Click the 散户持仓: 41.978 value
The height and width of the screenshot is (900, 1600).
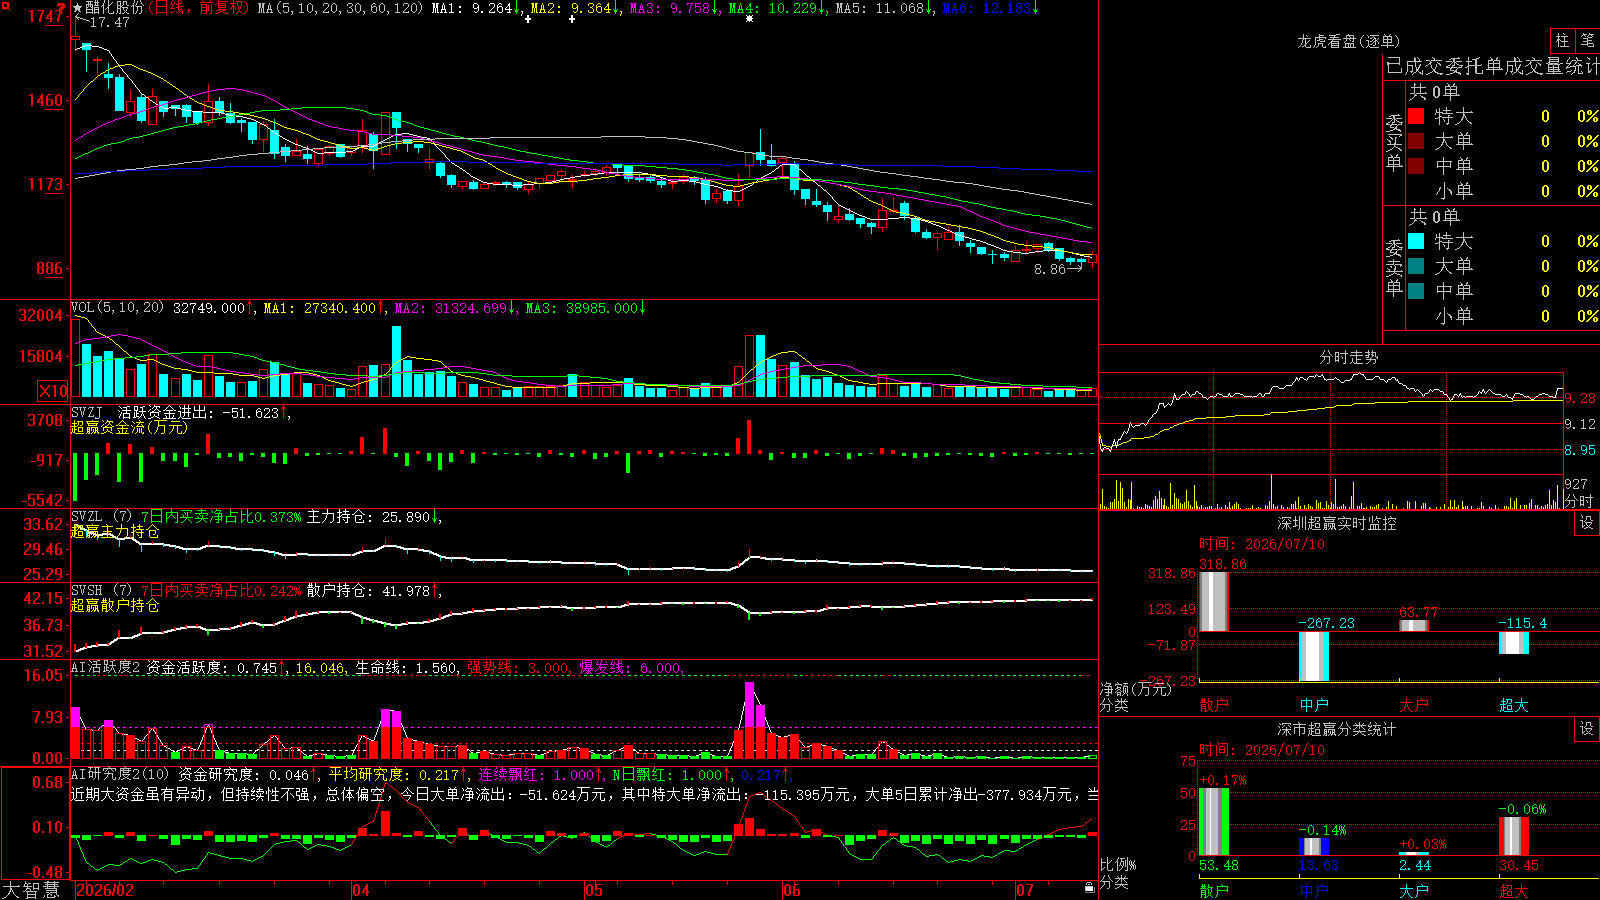click(x=368, y=591)
